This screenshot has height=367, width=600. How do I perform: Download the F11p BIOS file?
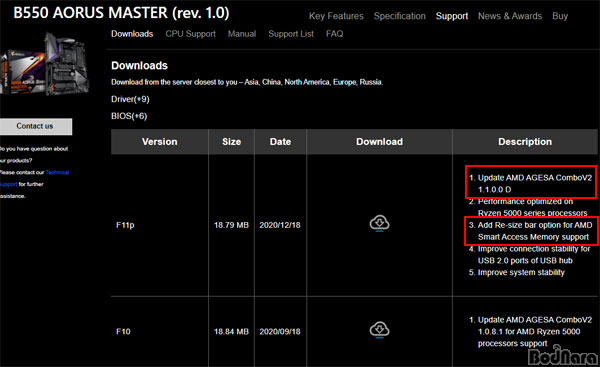[379, 223]
